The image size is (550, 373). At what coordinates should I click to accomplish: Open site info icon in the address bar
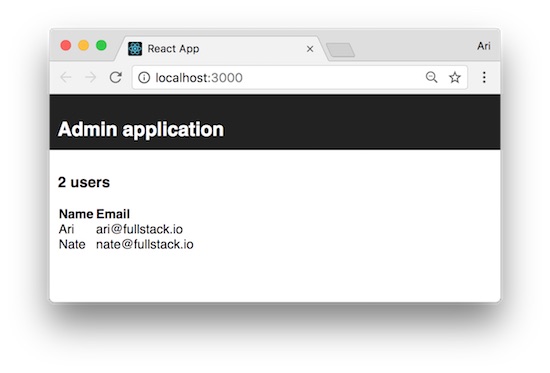pos(144,78)
